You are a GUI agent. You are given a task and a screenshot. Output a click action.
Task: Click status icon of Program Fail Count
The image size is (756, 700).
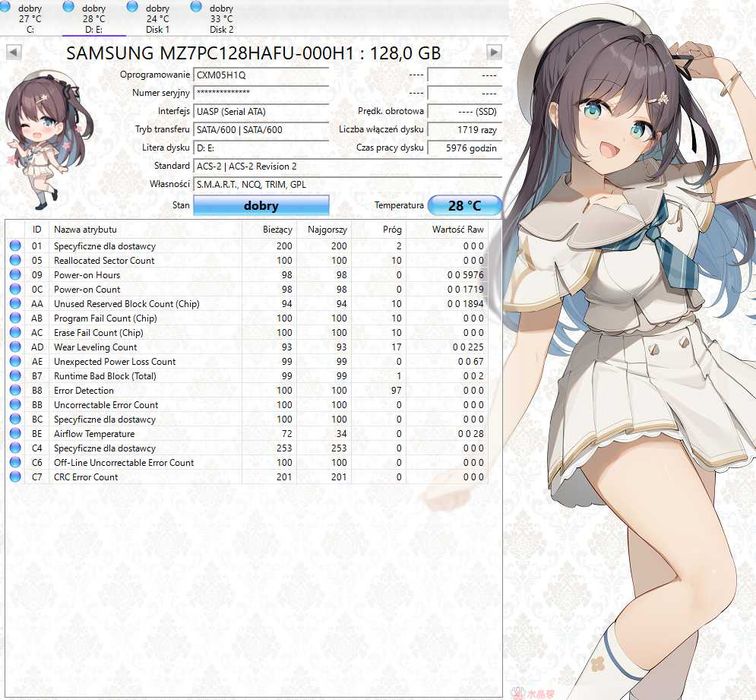[15, 318]
